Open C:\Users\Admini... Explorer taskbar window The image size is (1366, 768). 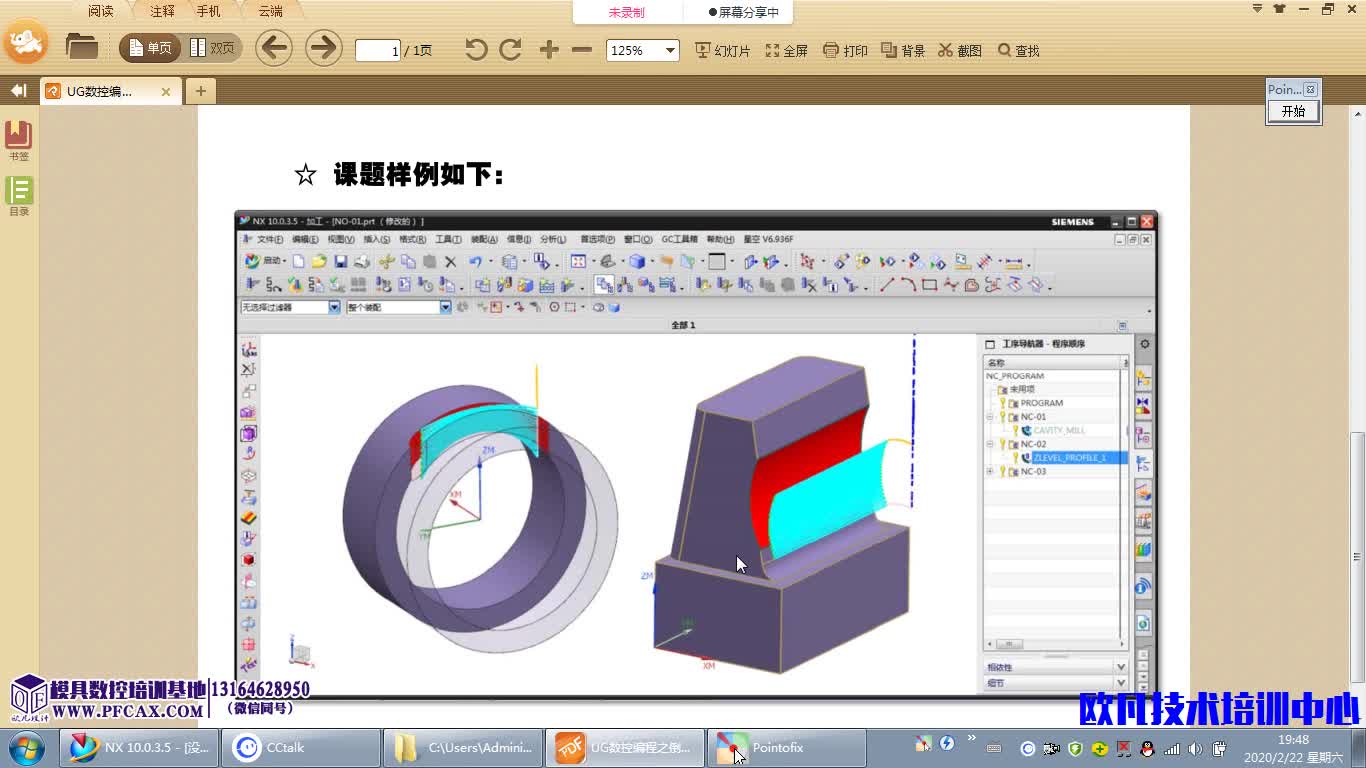pos(463,747)
